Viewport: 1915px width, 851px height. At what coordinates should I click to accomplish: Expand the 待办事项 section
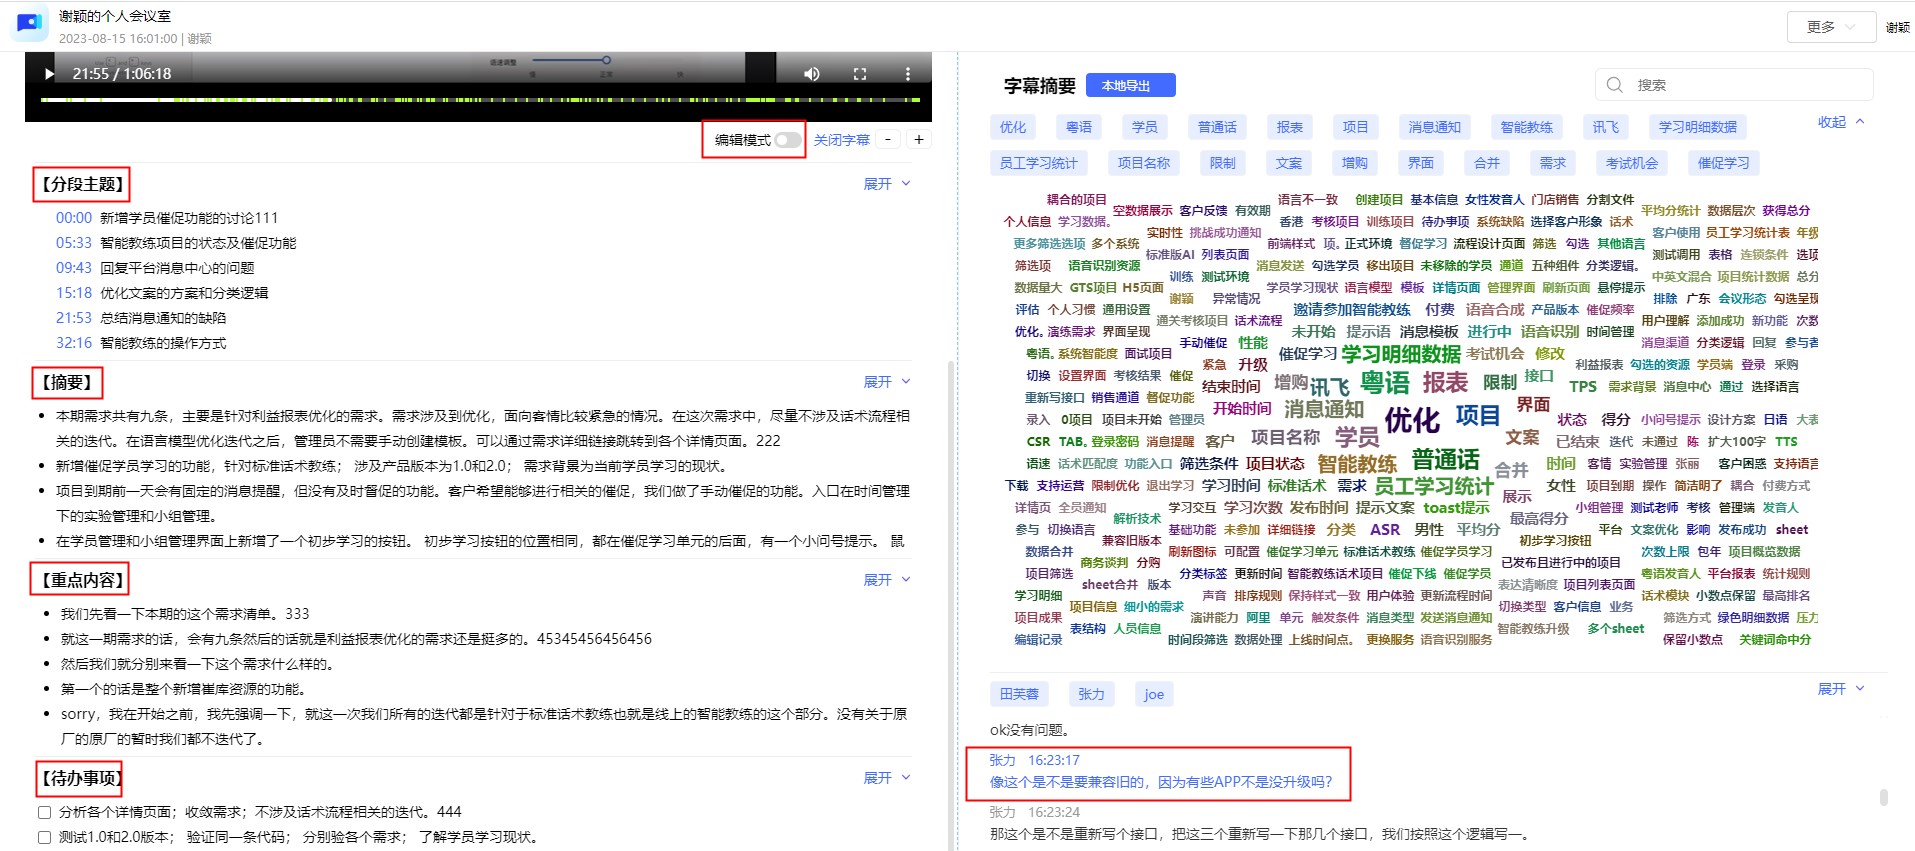(887, 778)
